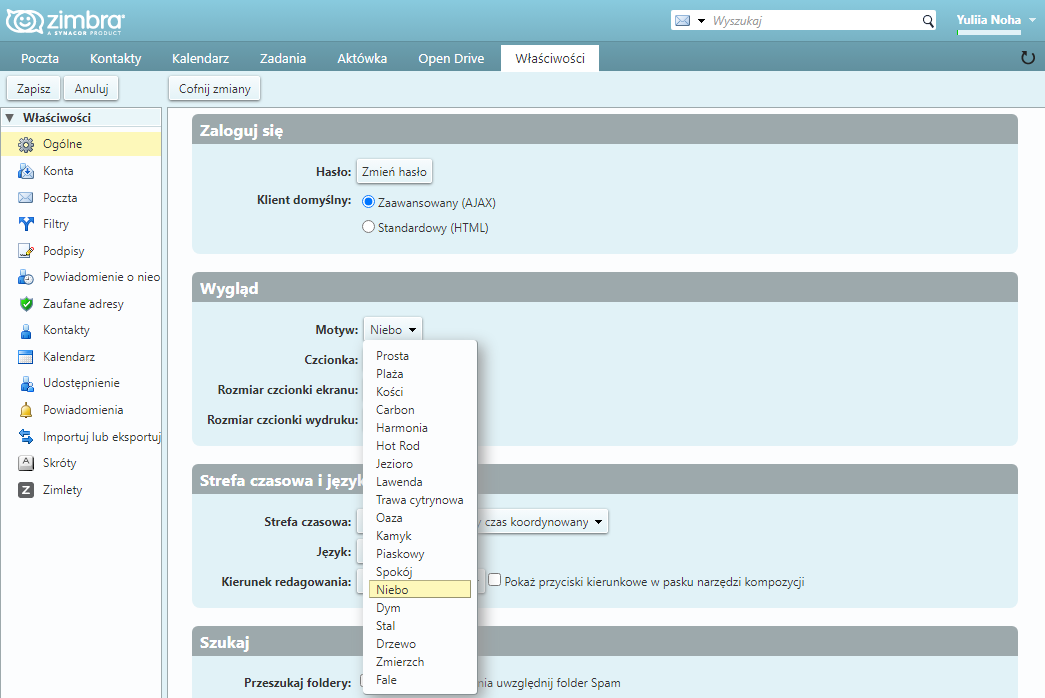Open the Motyw theme dropdown

393,329
